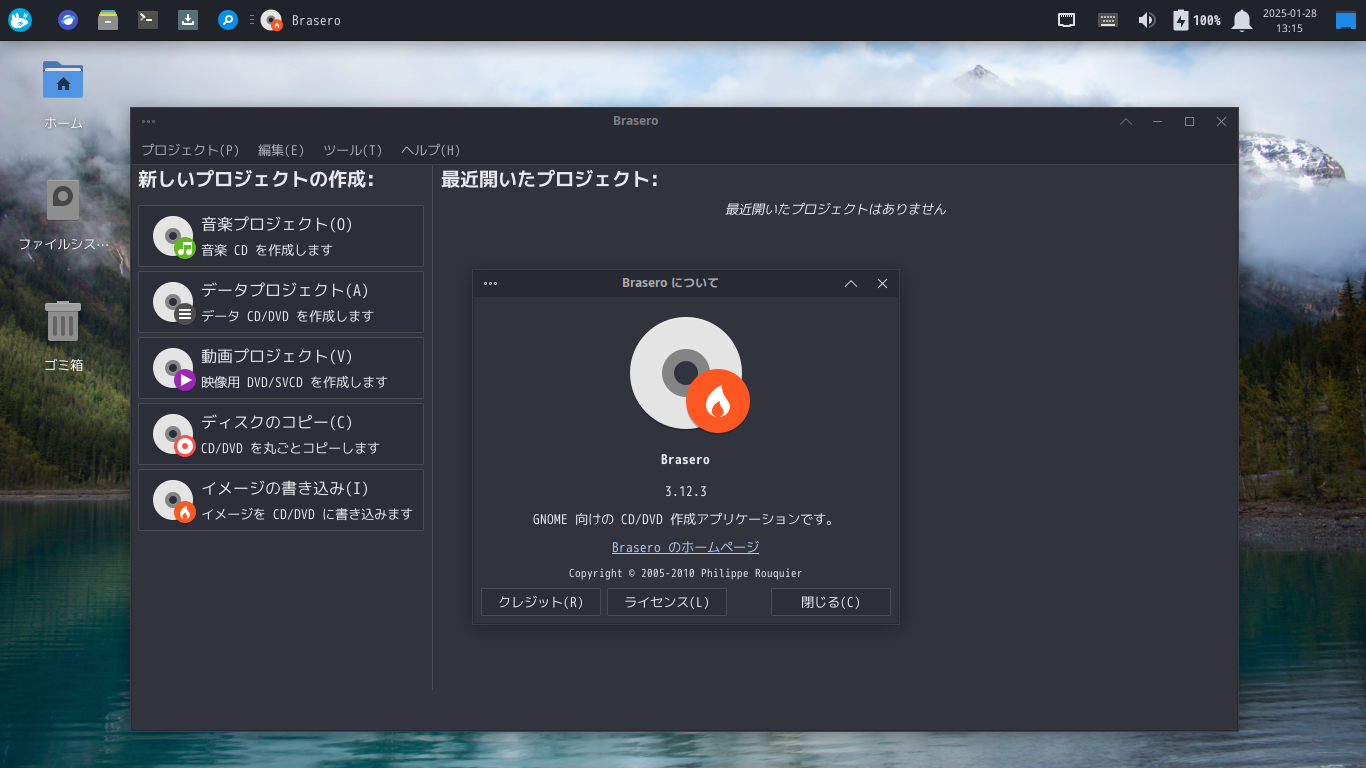Viewport: 1366px width, 768px height.
Task: Shade the About dialog with its chevron
Action: pos(851,283)
